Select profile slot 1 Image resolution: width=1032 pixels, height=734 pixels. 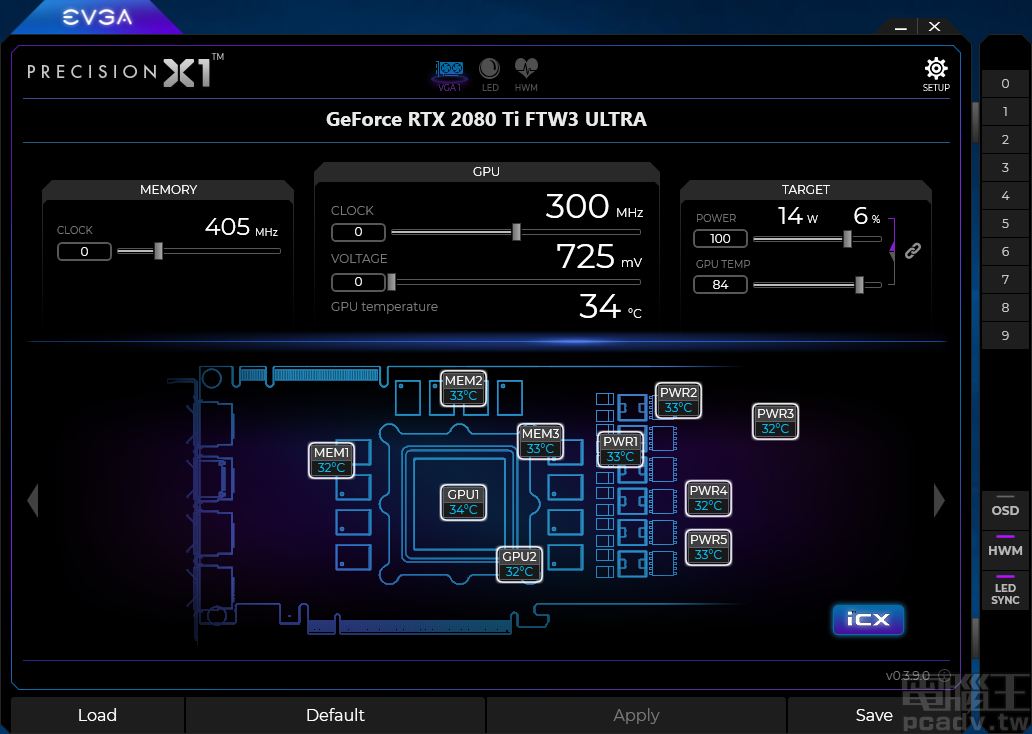[x=1005, y=111]
